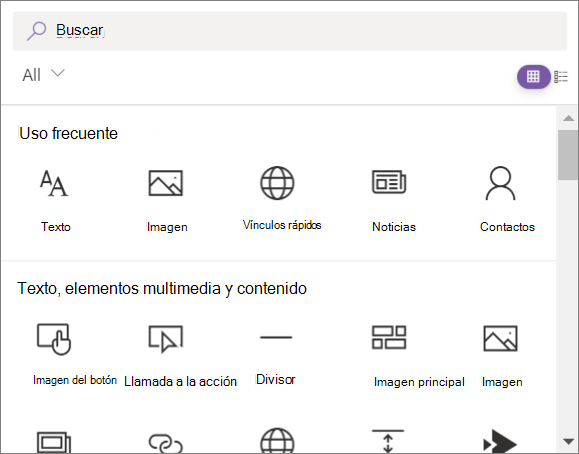Switch to grid view
This screenshot has width=579, height=454.
(x=533, y=77)
